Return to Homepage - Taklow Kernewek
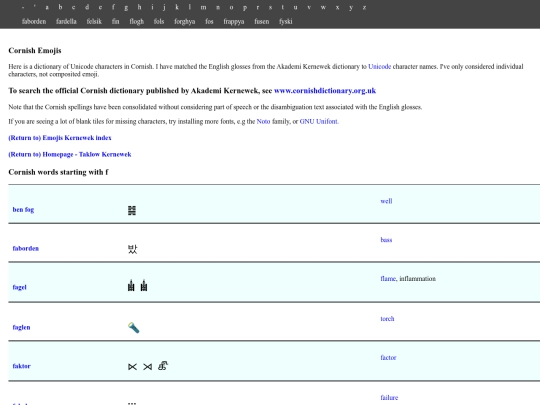The width and height of the screenshot is (540, 405). (x=70, y=154)
